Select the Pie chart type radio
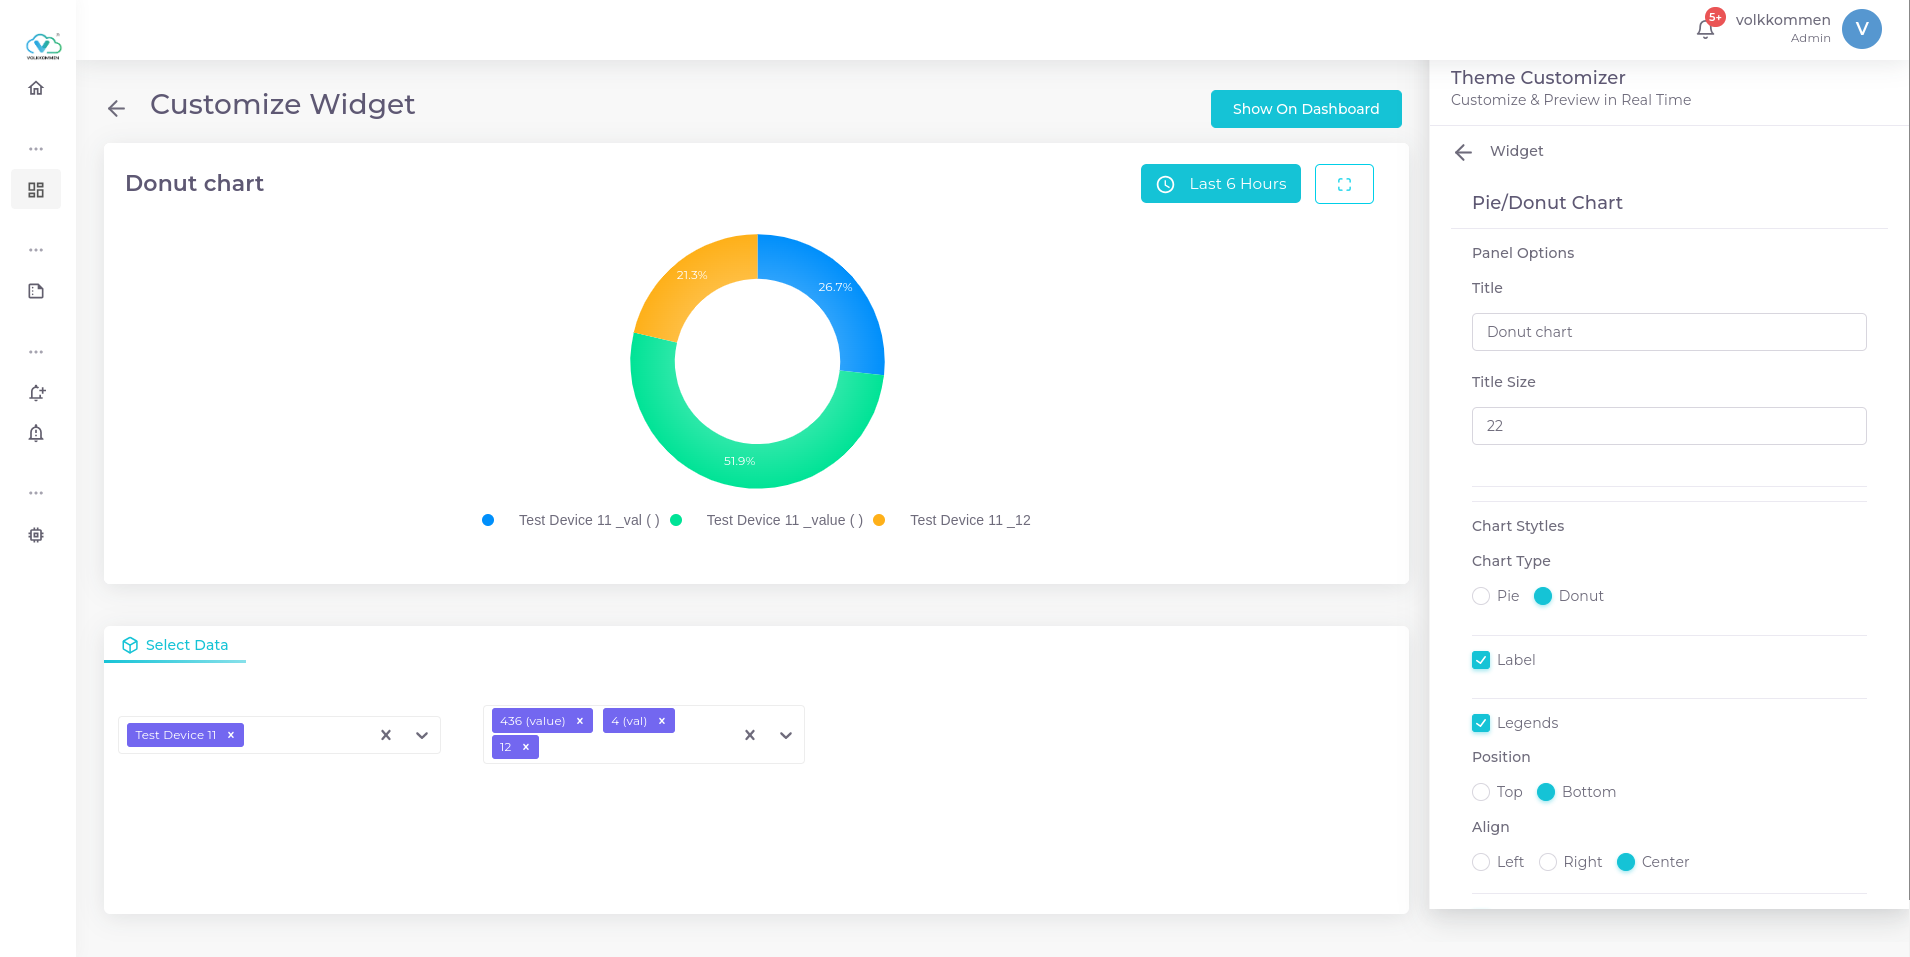The image size is (1910, 957). (1481, 596)
